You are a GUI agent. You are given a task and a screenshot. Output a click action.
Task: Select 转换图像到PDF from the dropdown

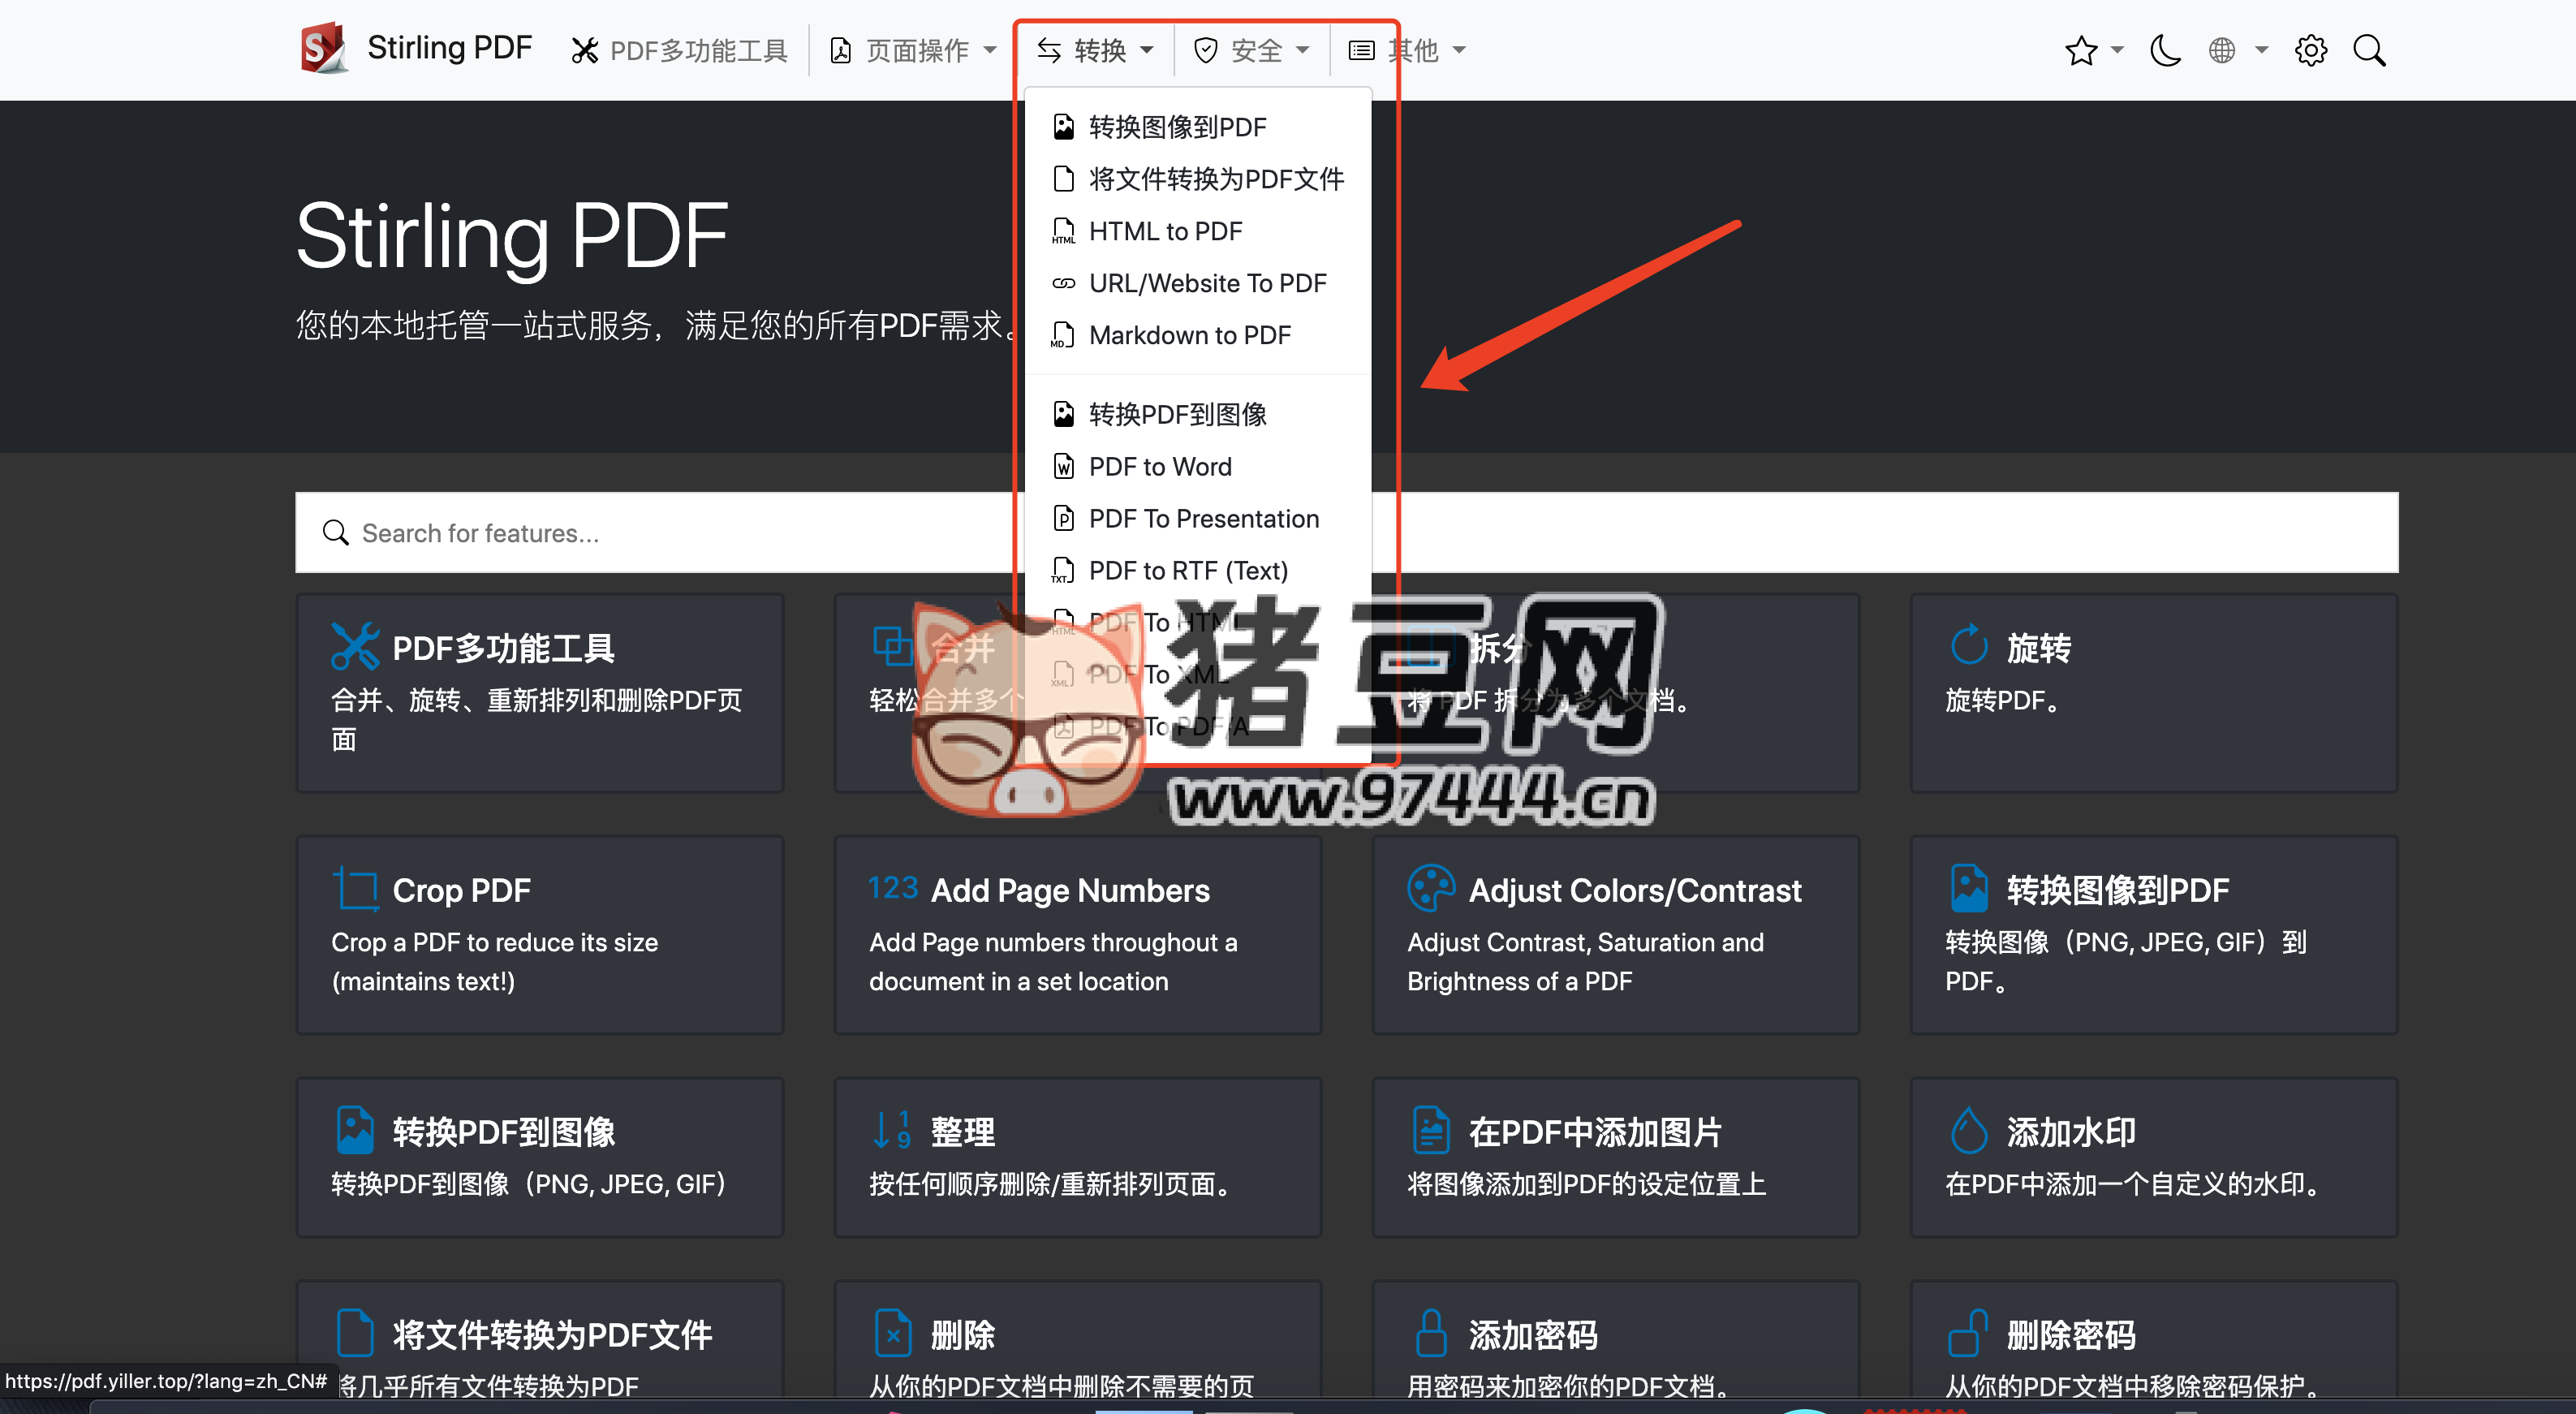(1177, 127)
